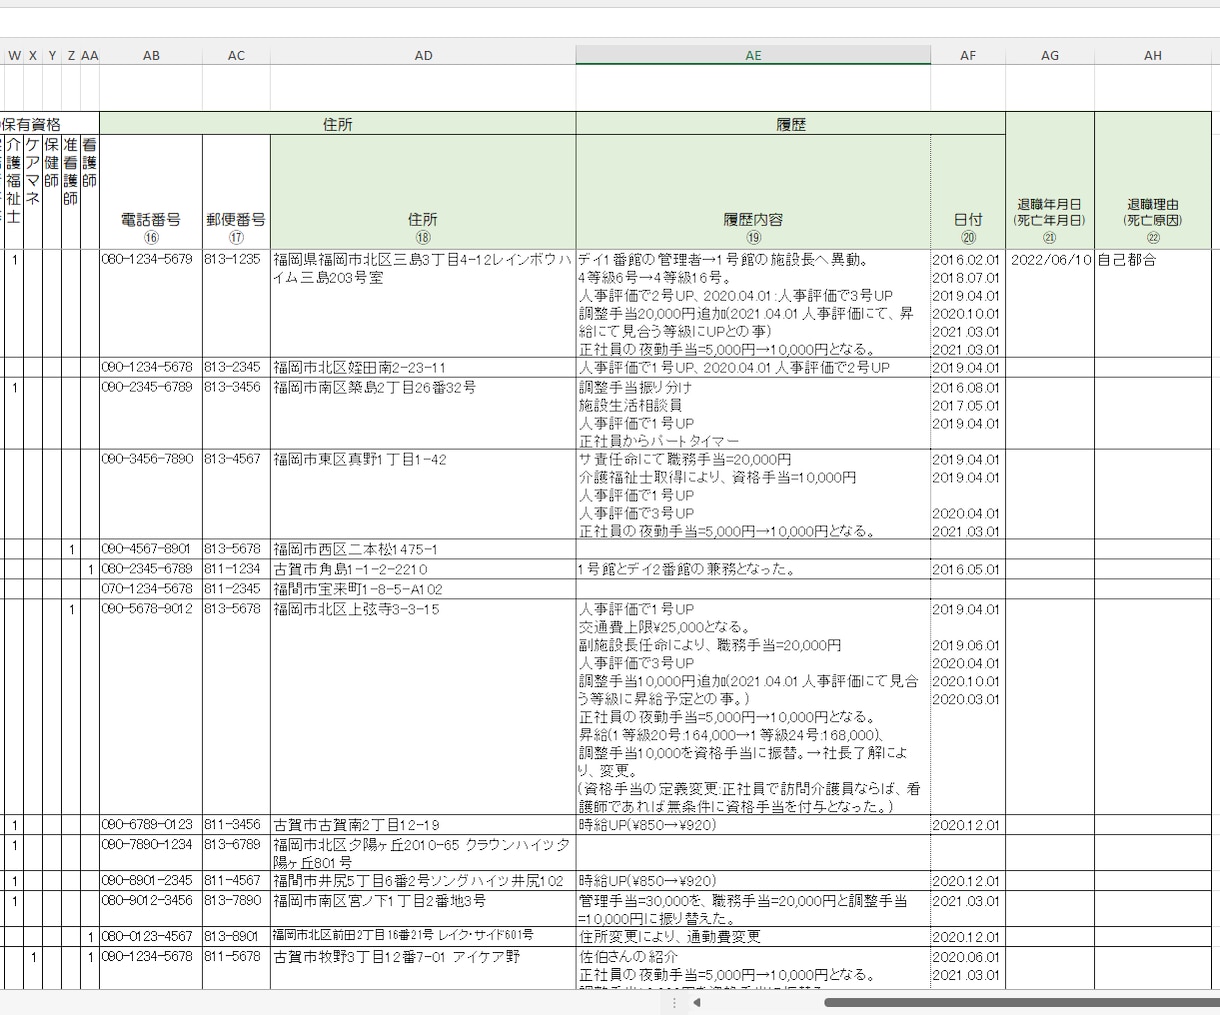Screen dimensions: 1220x1015
Task: Click the horizontal scrollbar left arrow
Action: point(696,1002)
